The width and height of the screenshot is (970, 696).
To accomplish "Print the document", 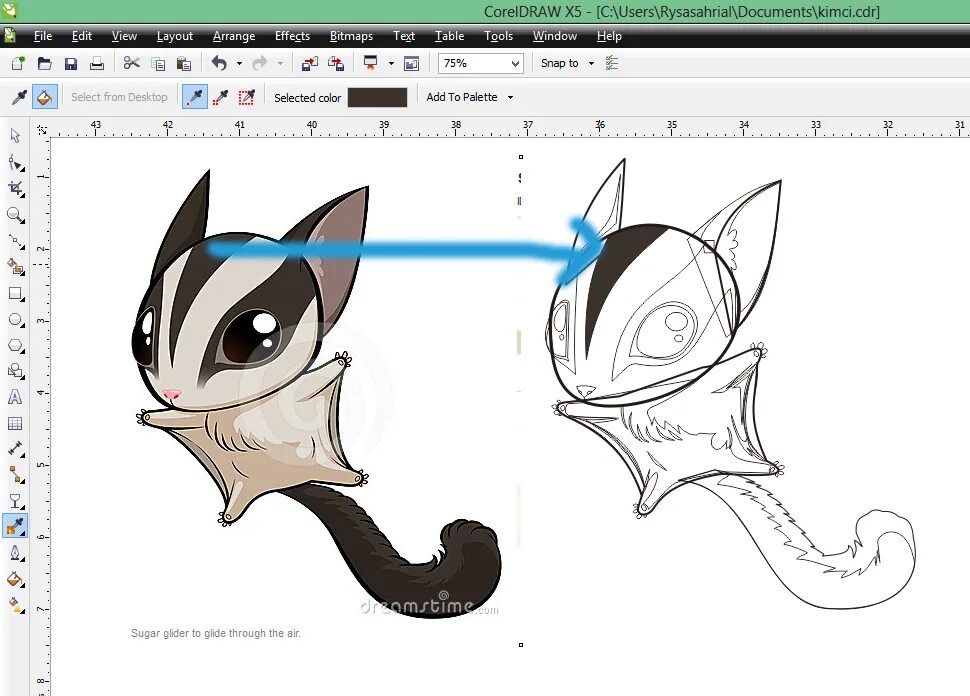I will tap(97, 63).
